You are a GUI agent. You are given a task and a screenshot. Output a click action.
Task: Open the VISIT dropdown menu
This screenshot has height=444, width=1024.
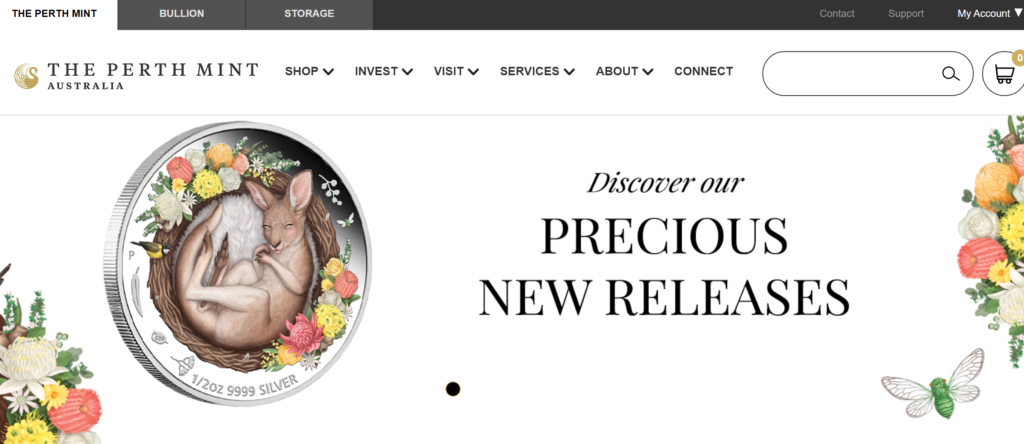pos(456,71)
